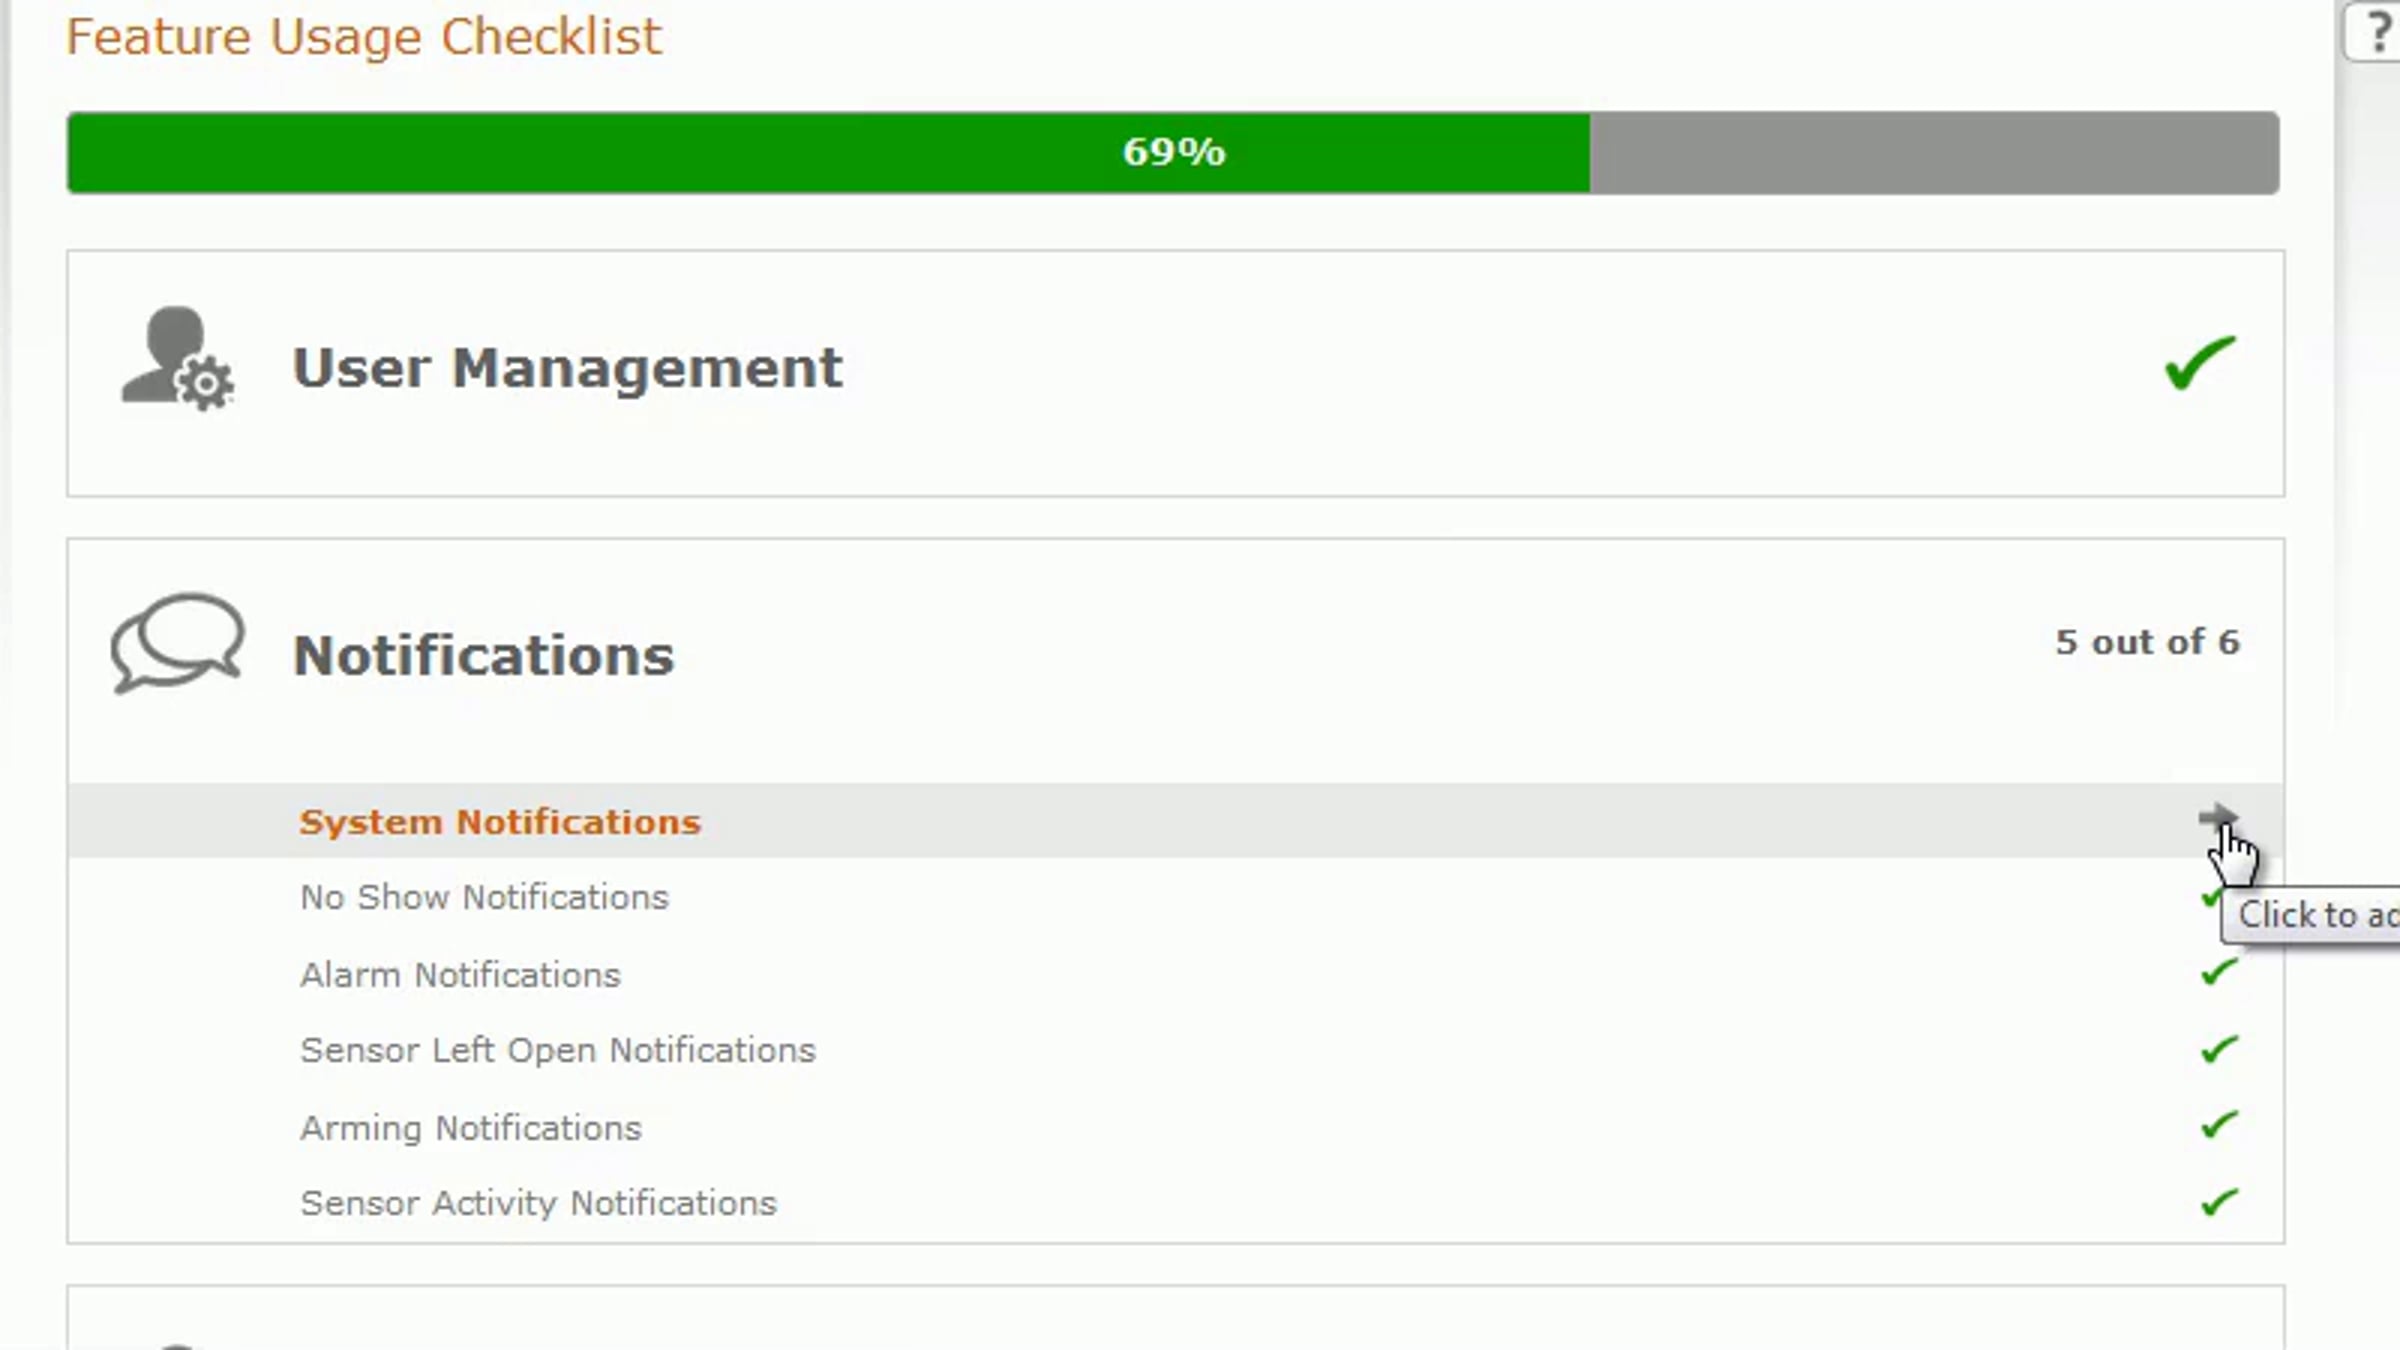Select the Alarm Notifications row

1176,974
